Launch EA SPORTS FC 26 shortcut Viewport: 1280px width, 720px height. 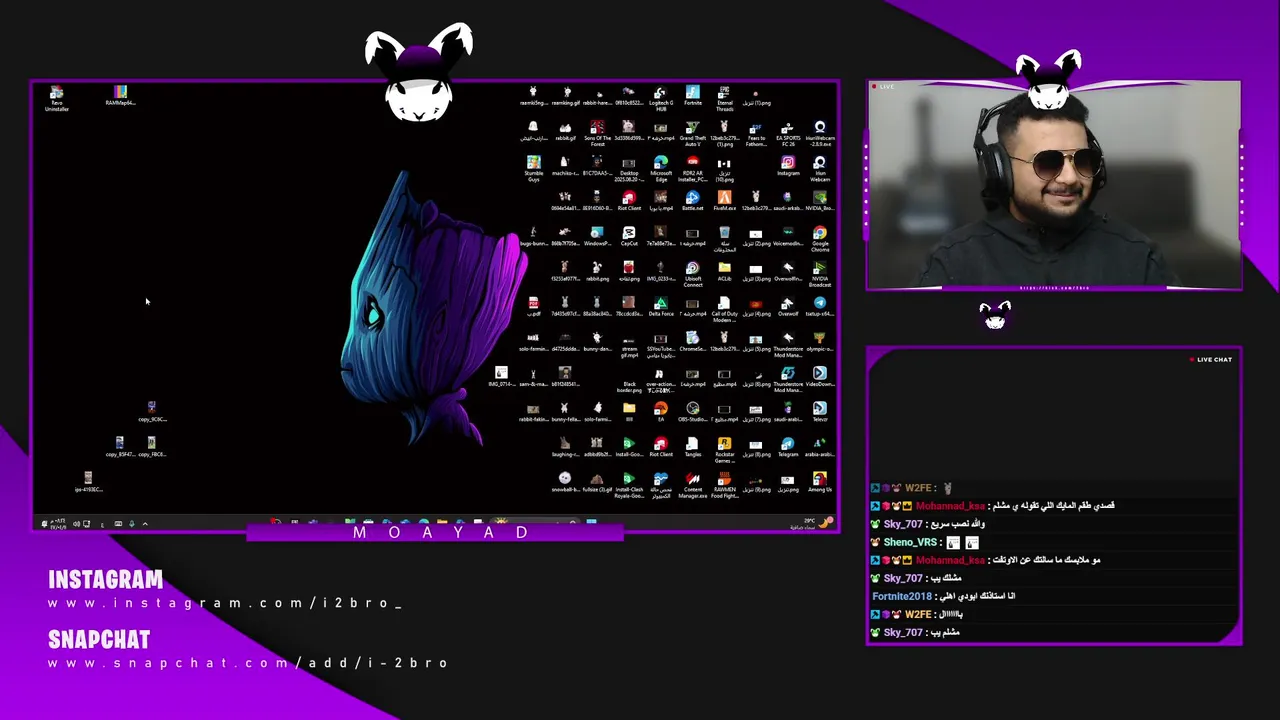788,134
